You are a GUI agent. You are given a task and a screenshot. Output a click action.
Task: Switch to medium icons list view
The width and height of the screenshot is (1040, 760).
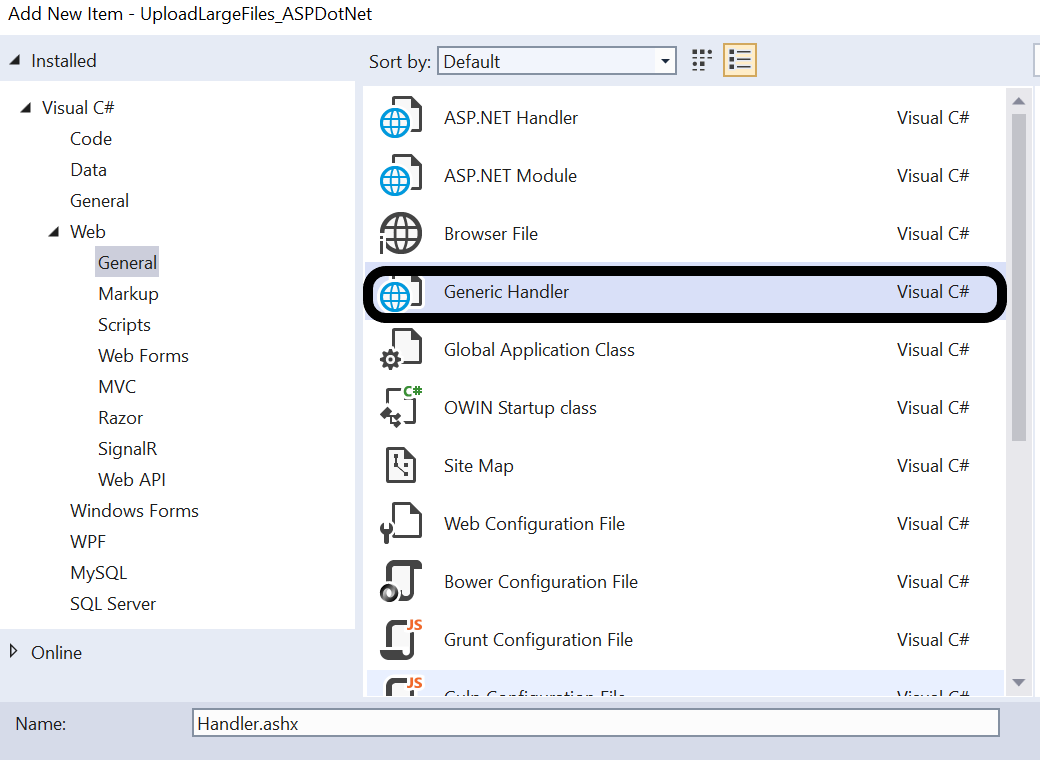(740, 60)
